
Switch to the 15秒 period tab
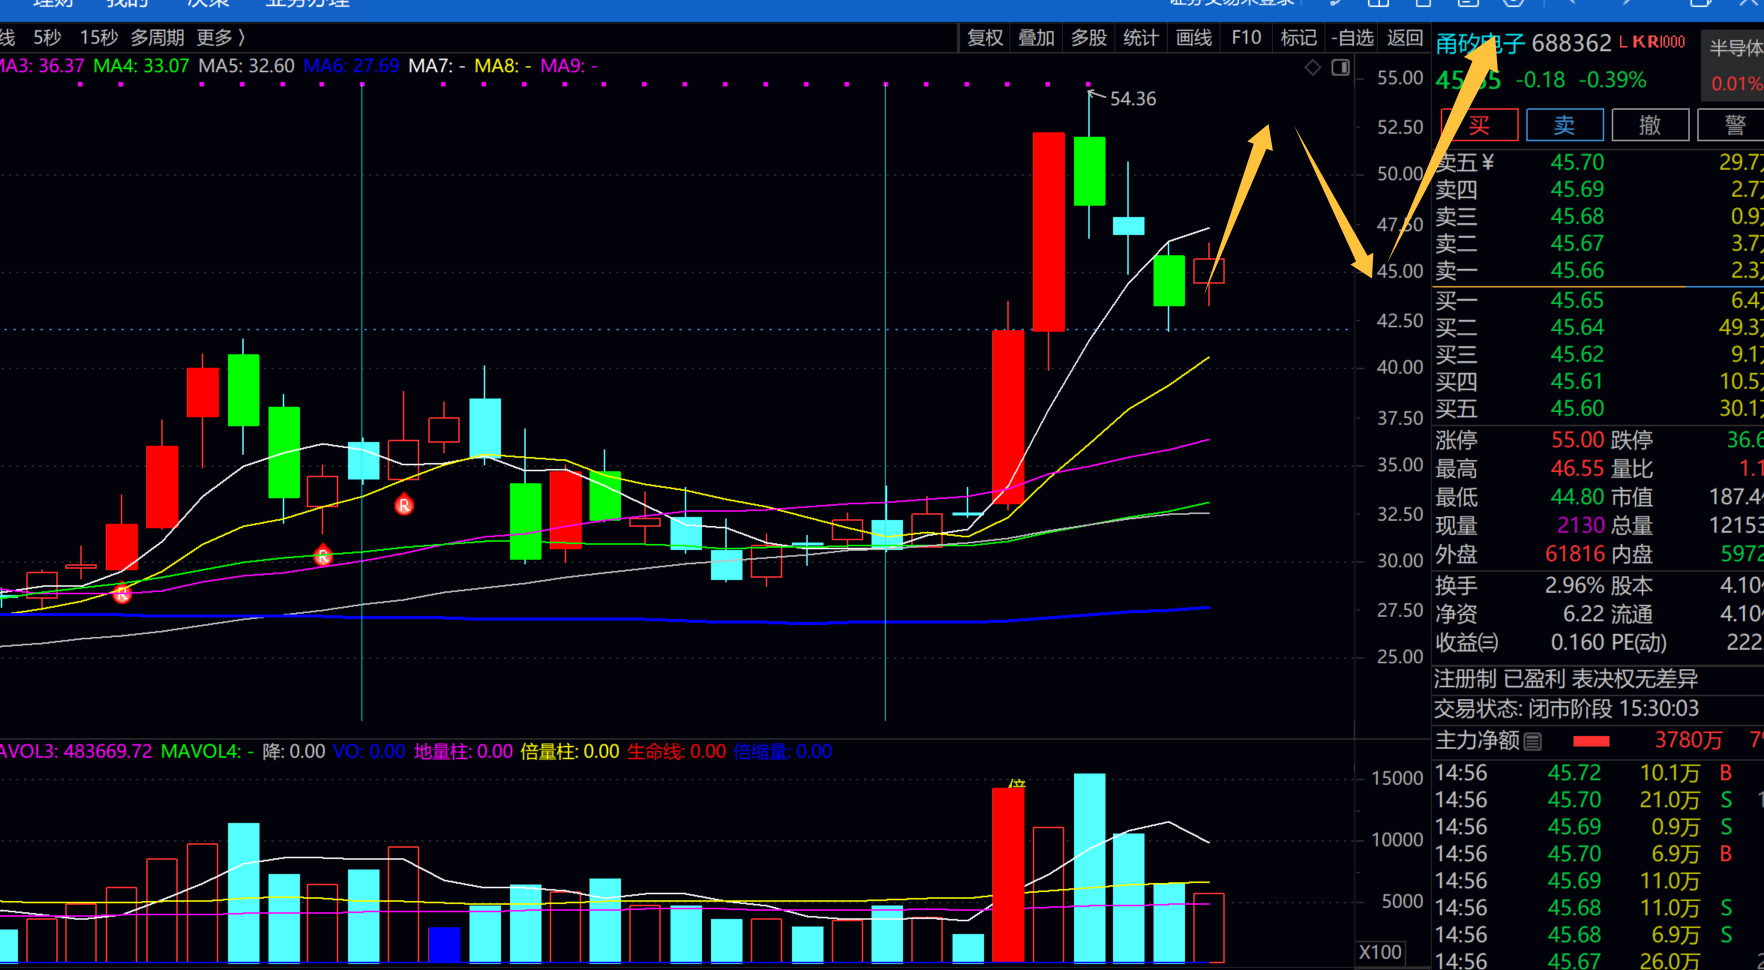(99, 38)
